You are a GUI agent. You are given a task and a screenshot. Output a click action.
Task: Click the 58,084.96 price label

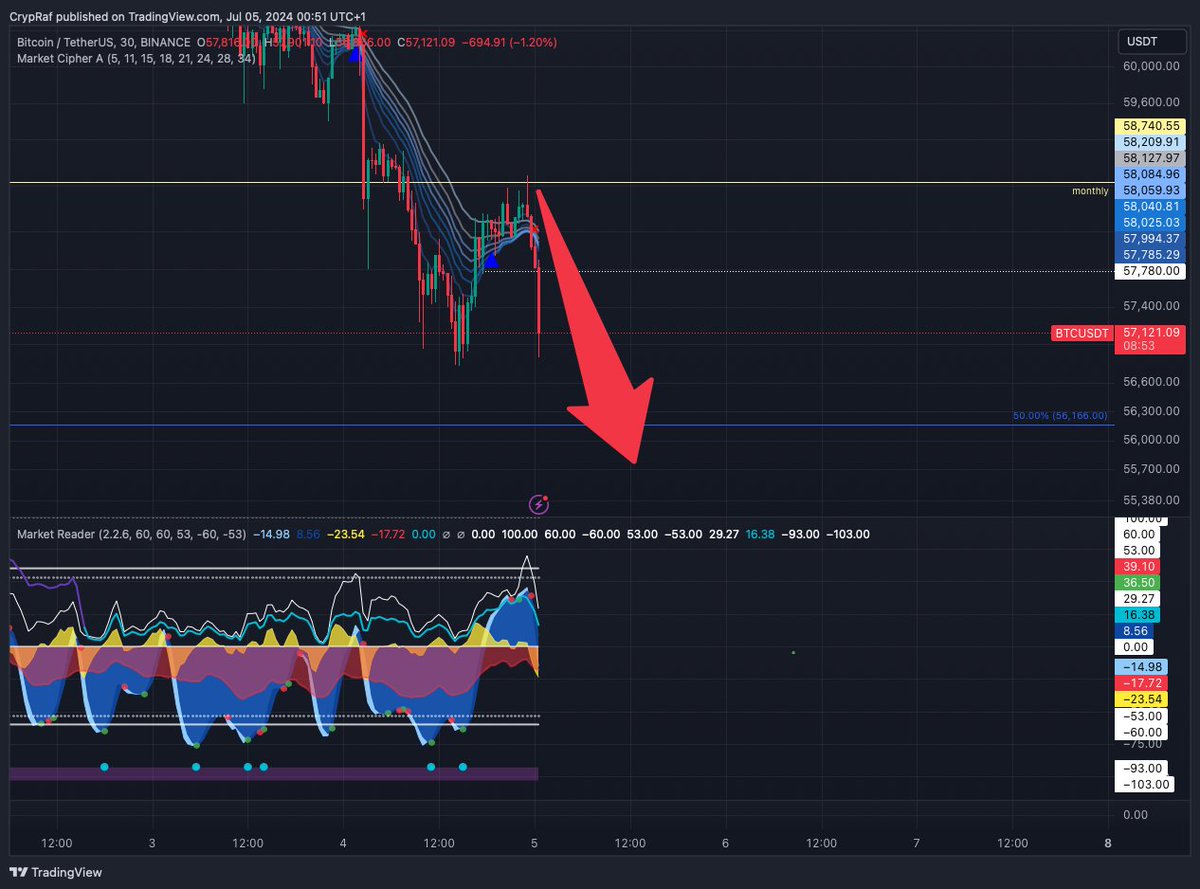coord(1152,174)
